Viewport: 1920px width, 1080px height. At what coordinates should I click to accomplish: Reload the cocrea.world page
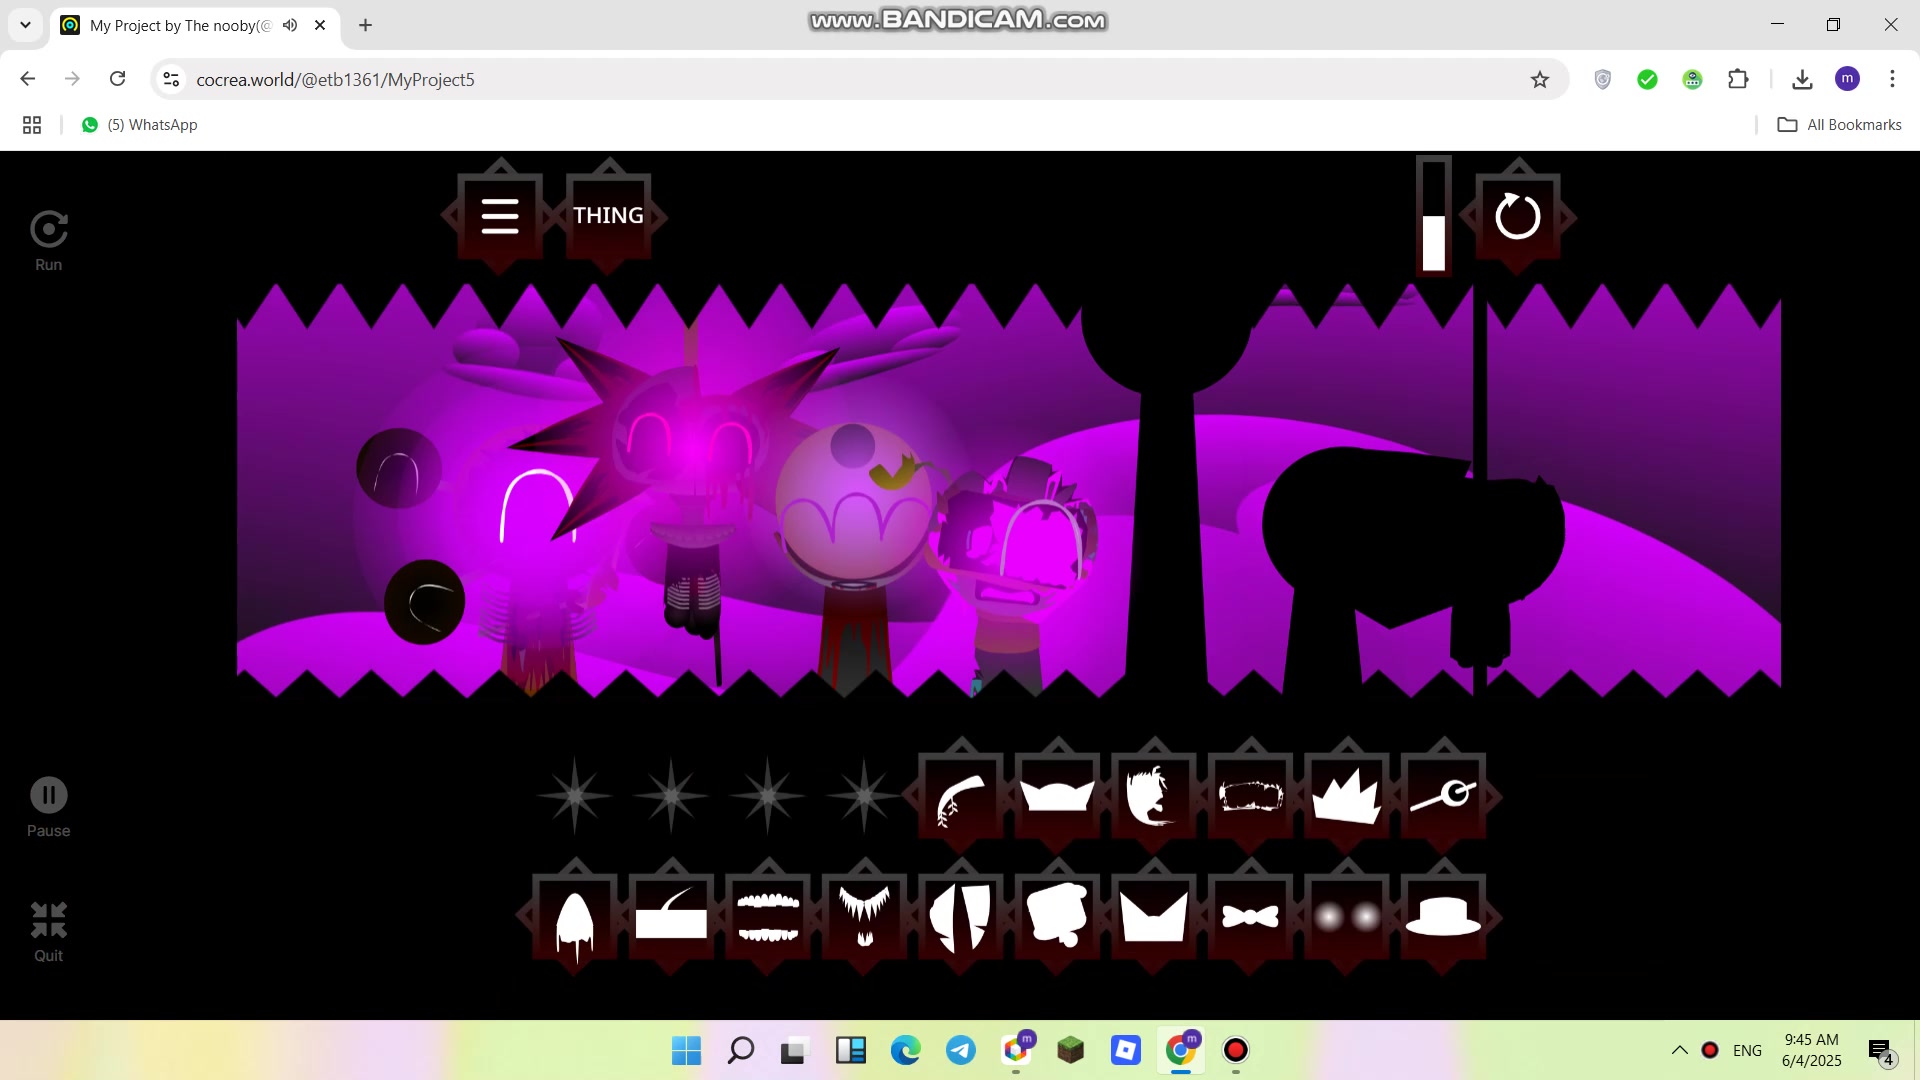pyautogui.click(x=118, y=79)
